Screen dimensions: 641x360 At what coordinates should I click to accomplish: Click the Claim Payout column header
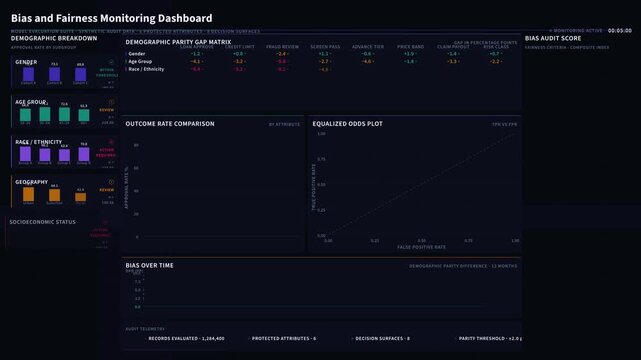(453, 47)
